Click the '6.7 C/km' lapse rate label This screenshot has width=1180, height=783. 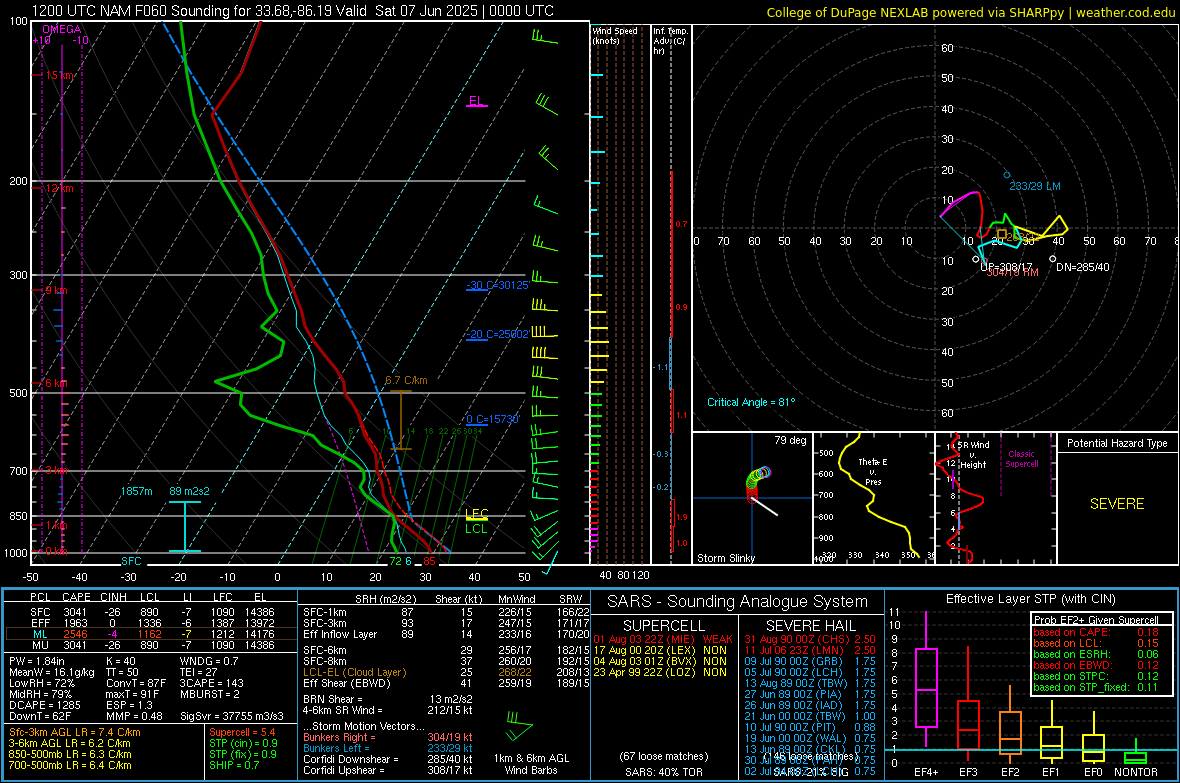406,380
